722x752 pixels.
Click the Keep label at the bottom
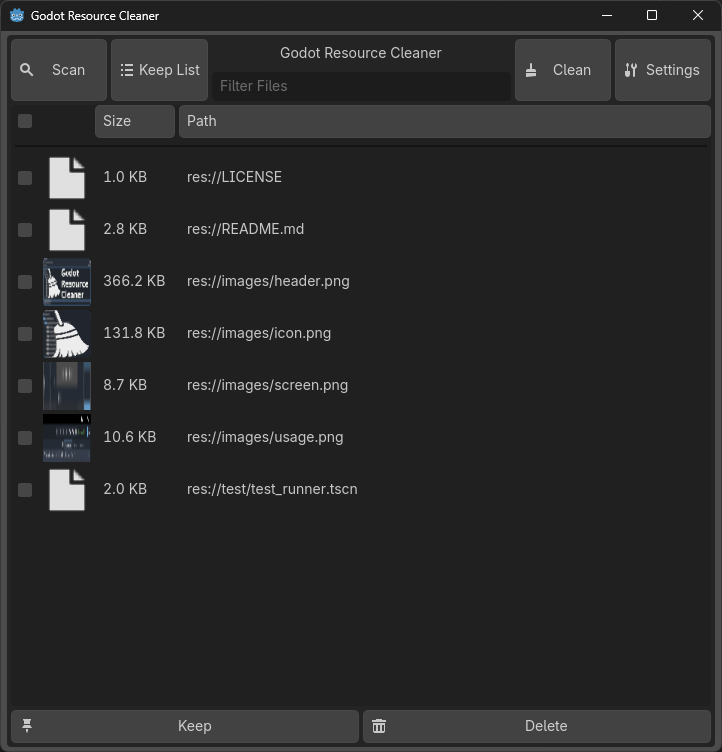194,726
